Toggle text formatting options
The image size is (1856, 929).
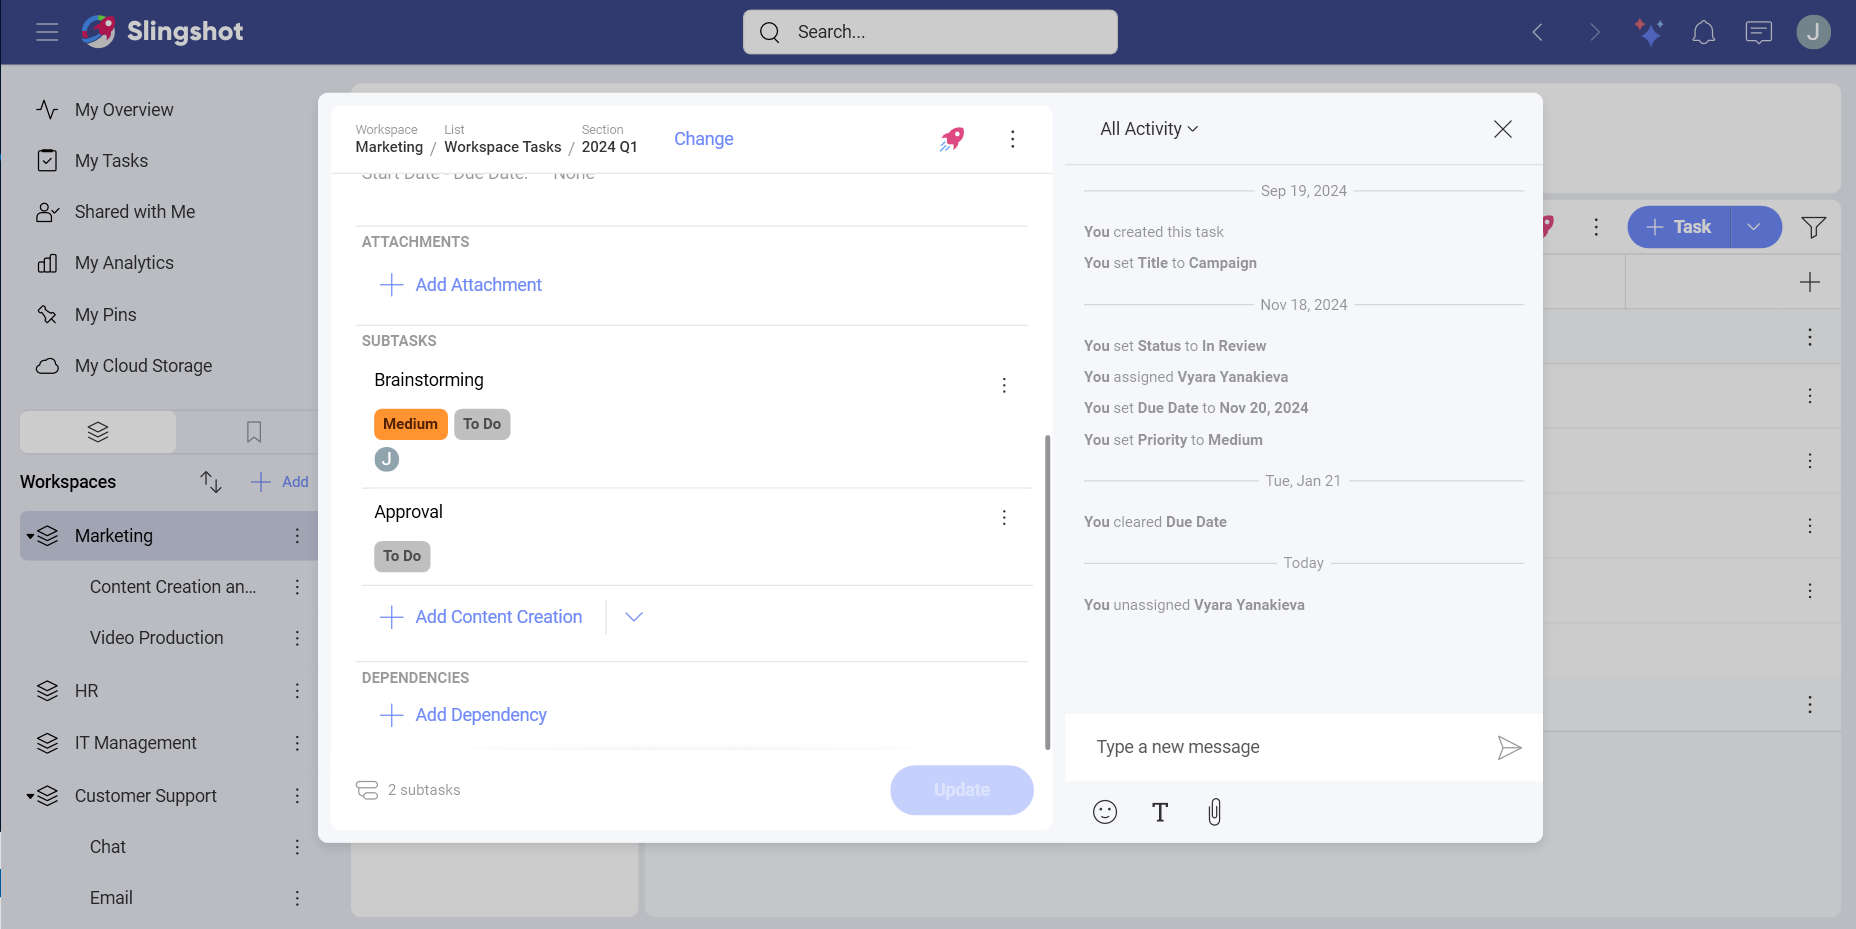point(1160,812)
